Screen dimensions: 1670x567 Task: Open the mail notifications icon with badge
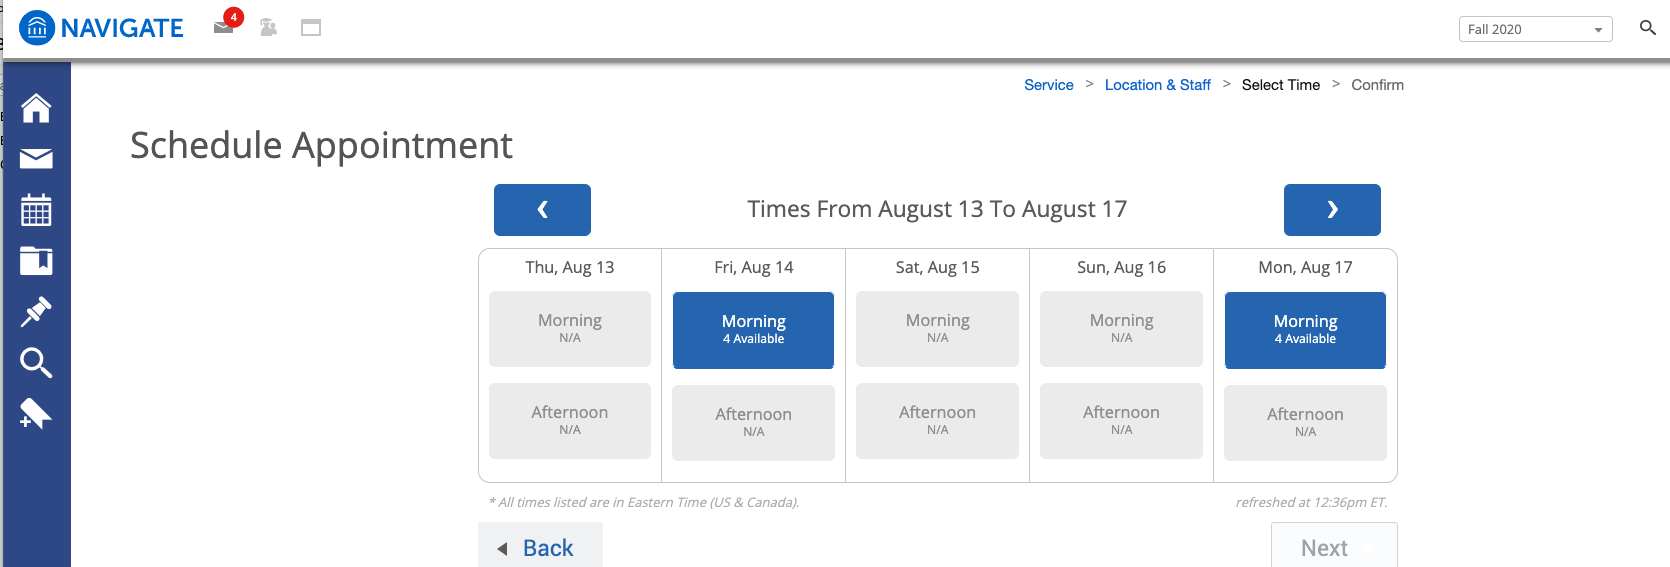pyautogui.click(x=224, y=27)
